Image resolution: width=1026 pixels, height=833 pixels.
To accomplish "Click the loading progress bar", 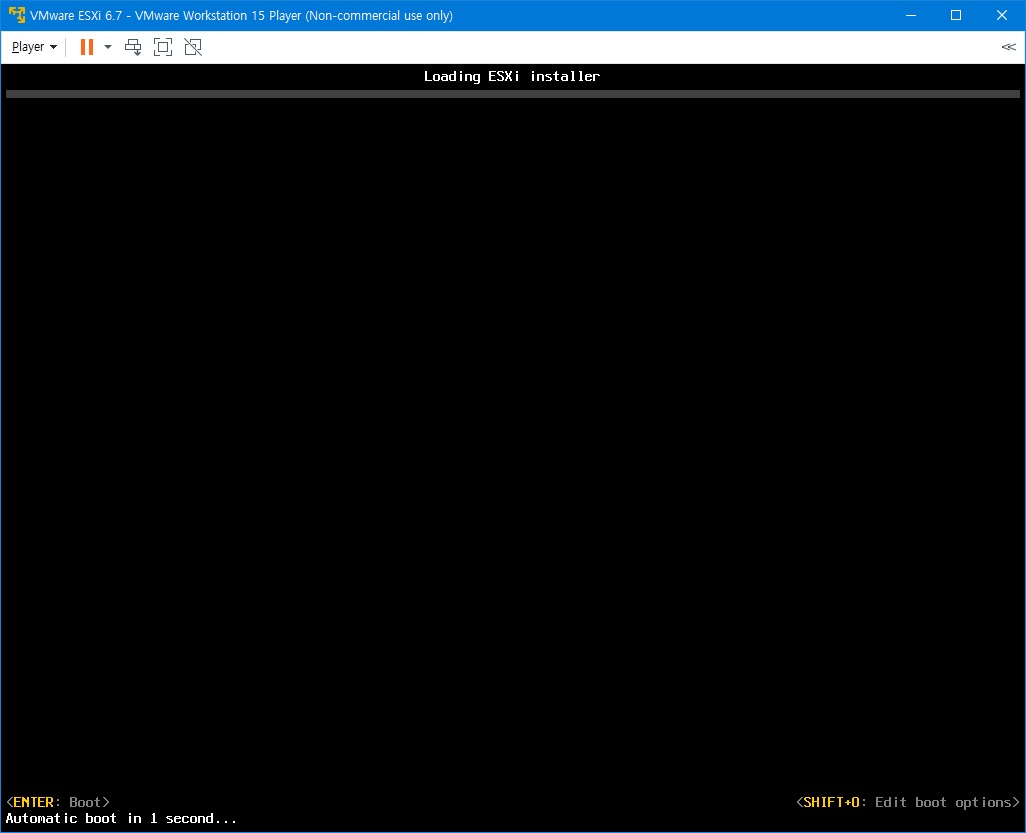I will (x=513, y=94).
